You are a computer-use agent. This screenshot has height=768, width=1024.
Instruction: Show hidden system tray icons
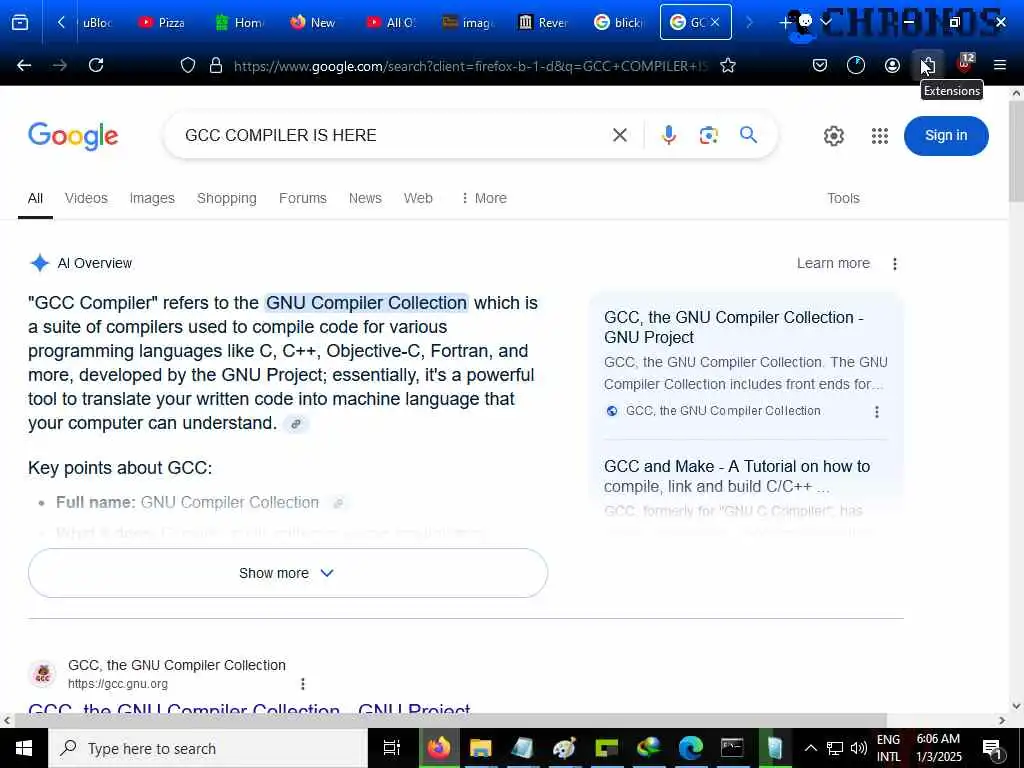click(x=810, y=748)
